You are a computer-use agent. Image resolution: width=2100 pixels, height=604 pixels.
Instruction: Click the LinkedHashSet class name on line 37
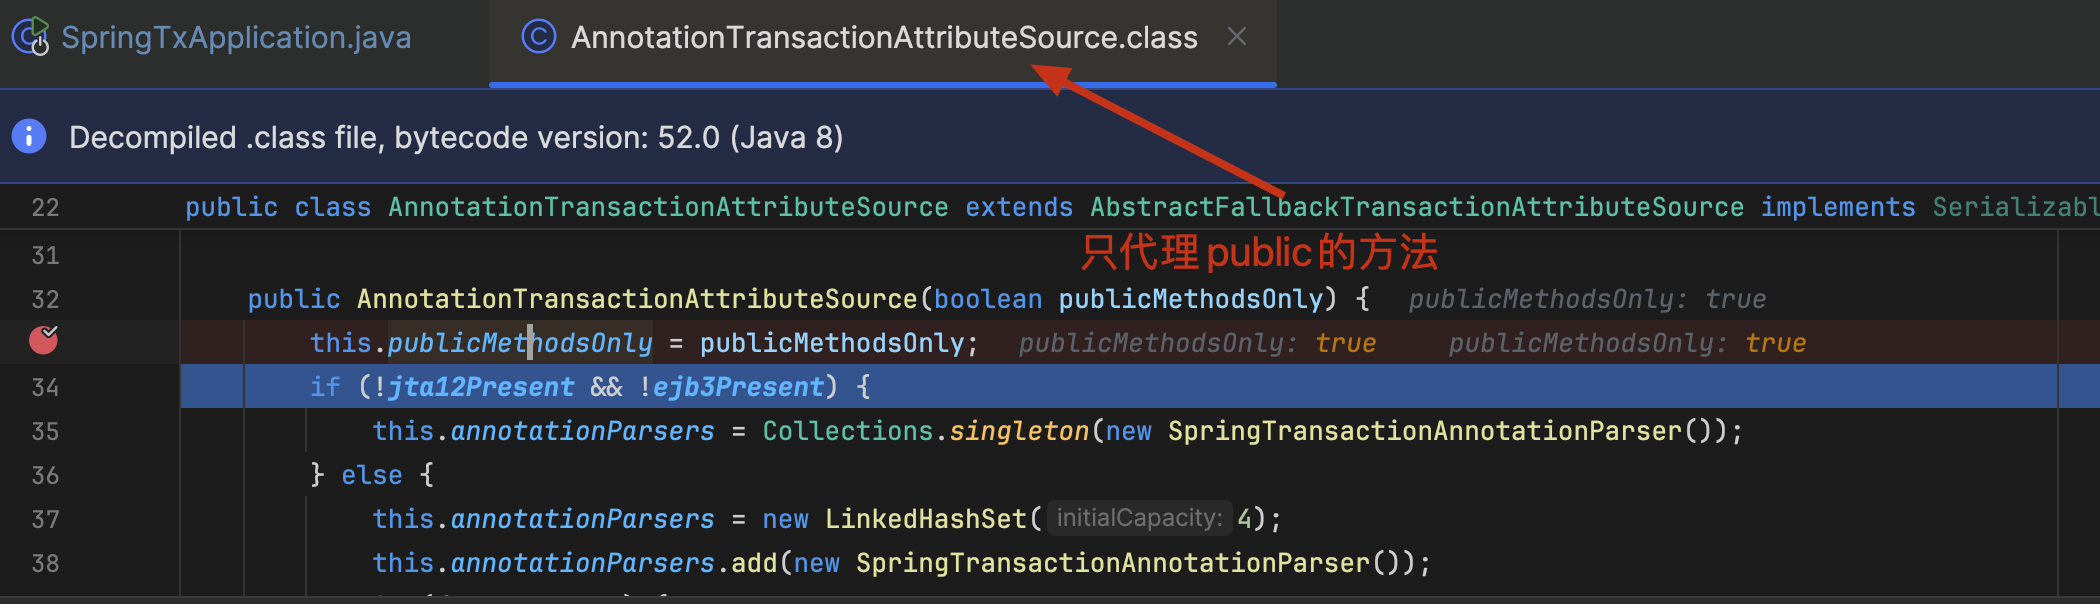[925, 519]
